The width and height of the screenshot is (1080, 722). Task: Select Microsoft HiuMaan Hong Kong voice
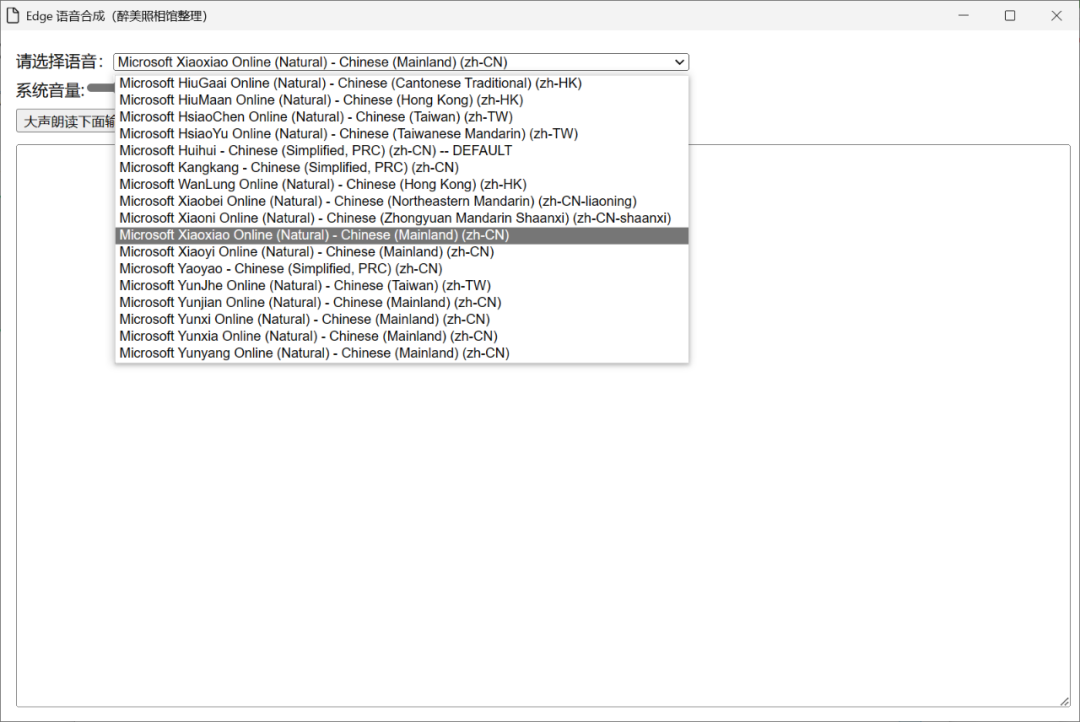[402, 100]
